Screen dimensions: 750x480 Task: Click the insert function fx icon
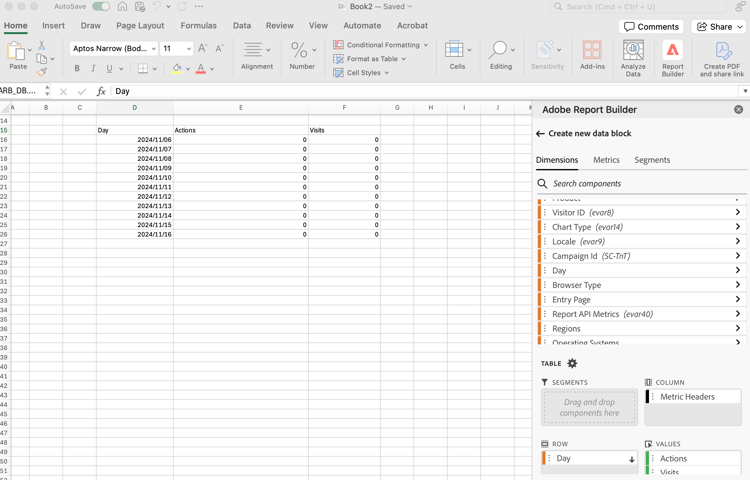click(x=101, y=91)
